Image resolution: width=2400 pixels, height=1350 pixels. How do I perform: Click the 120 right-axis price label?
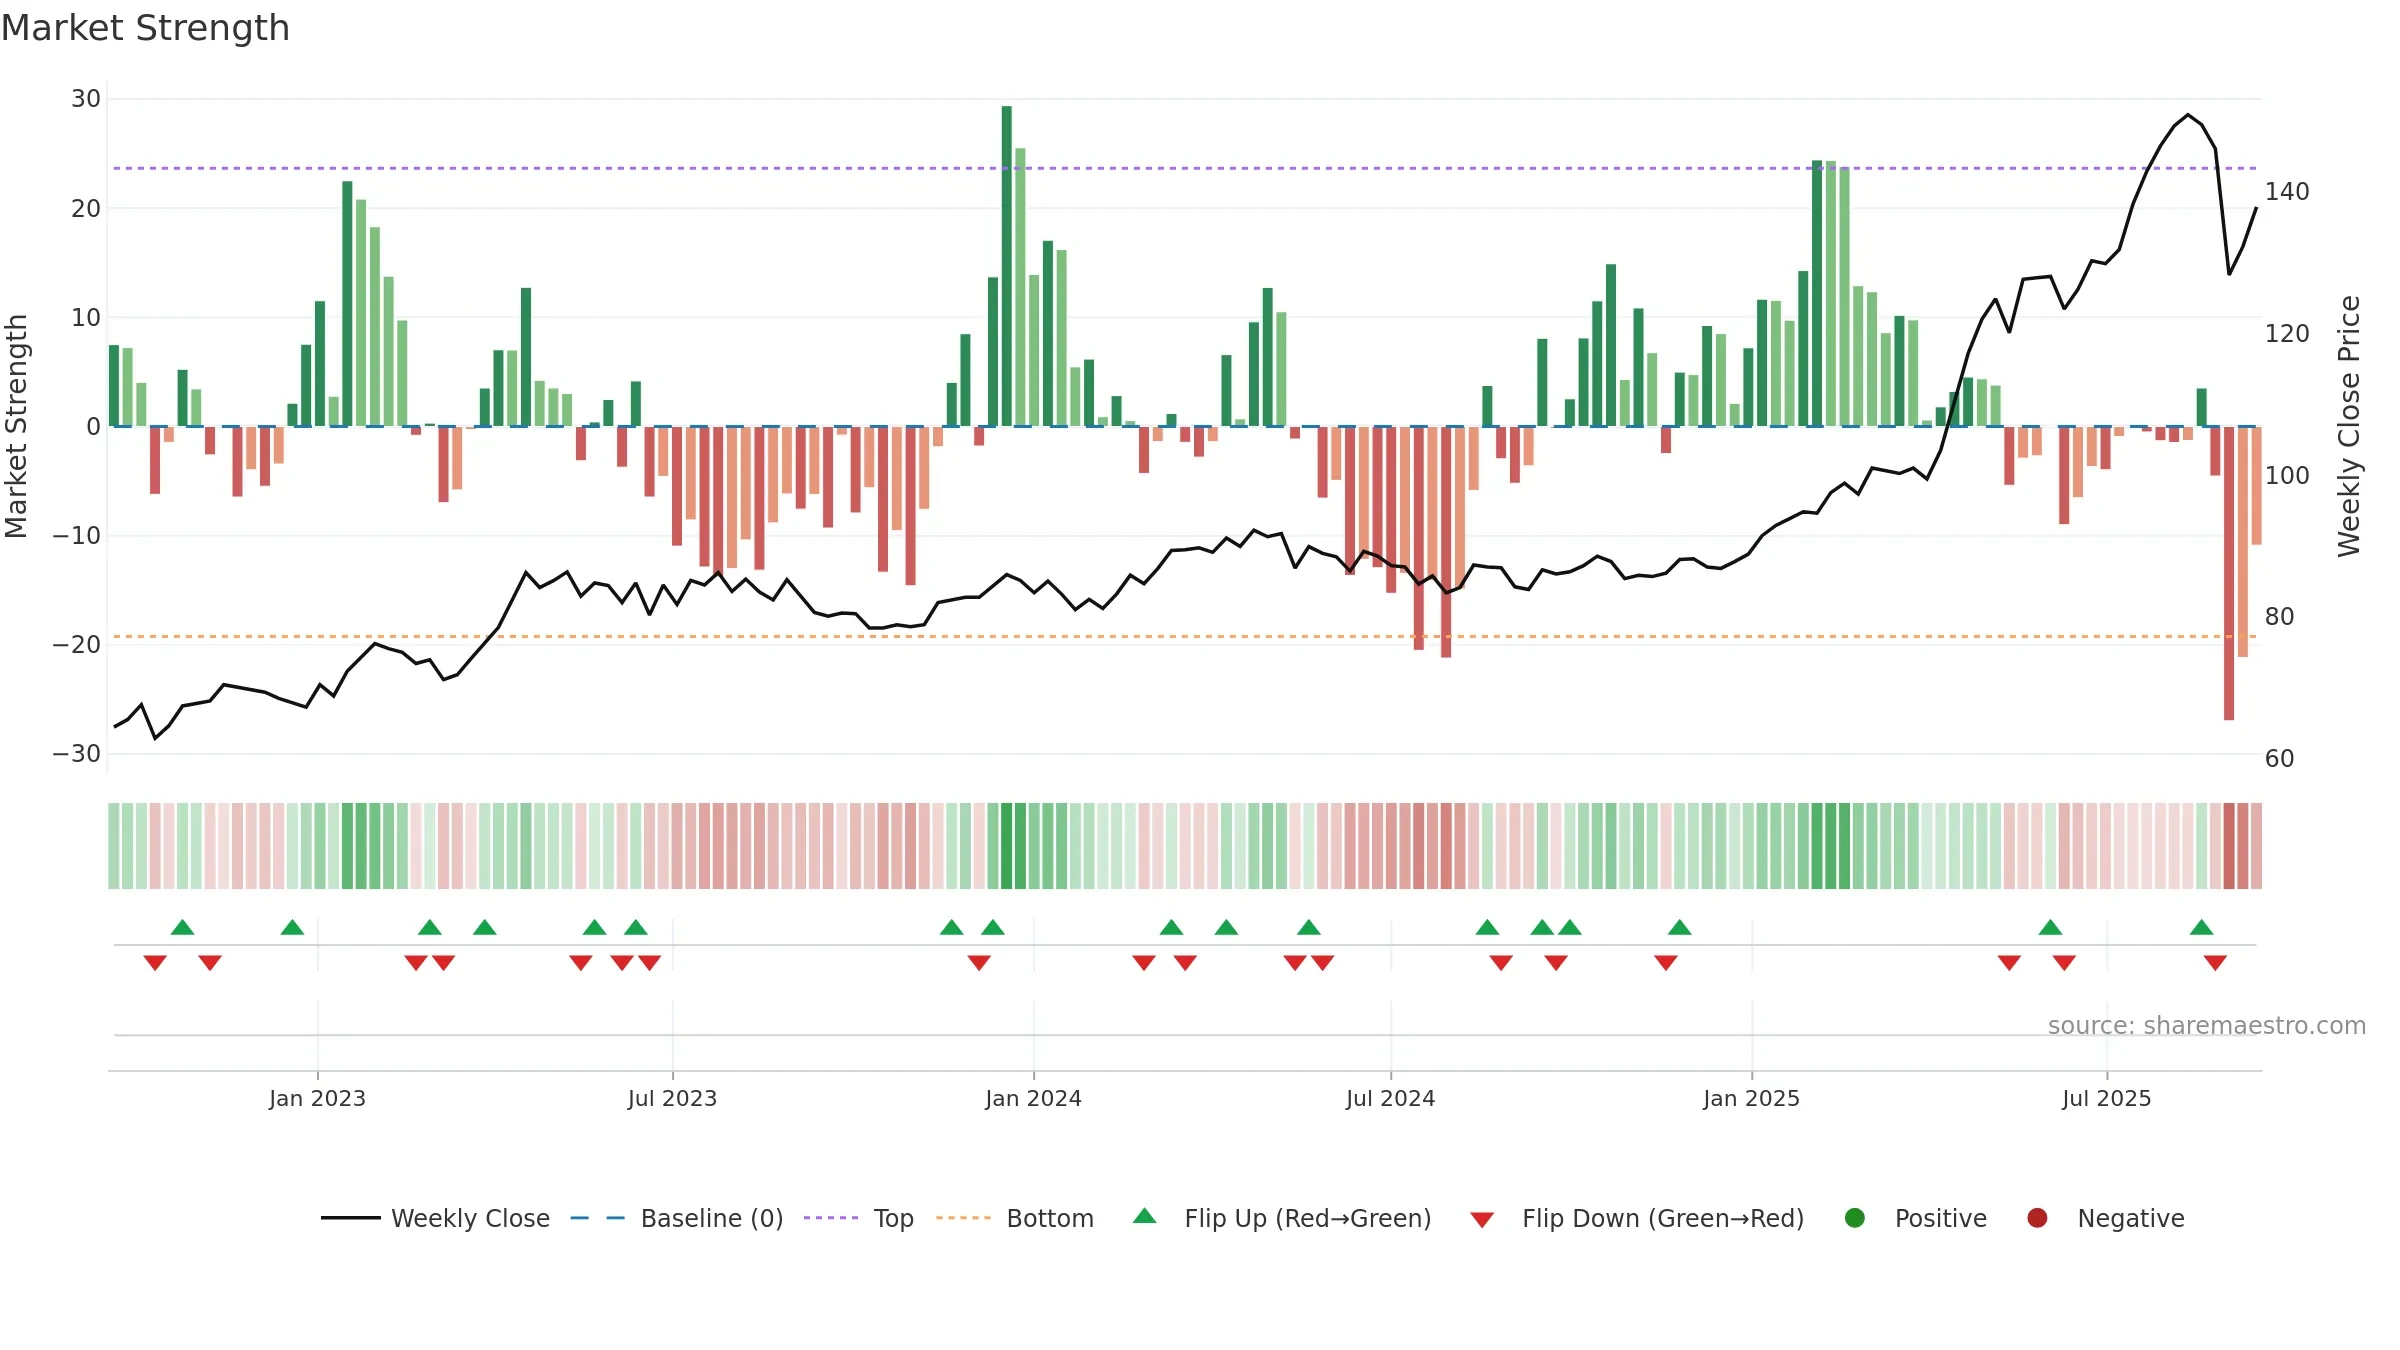click(2287, 334)
